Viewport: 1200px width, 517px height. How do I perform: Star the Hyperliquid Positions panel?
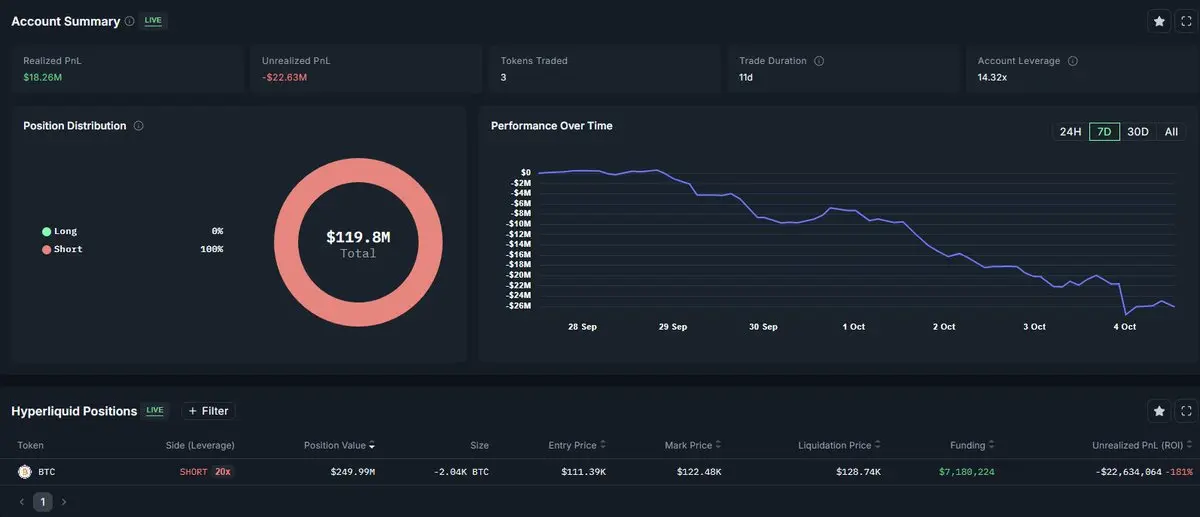pos(1159,411)
